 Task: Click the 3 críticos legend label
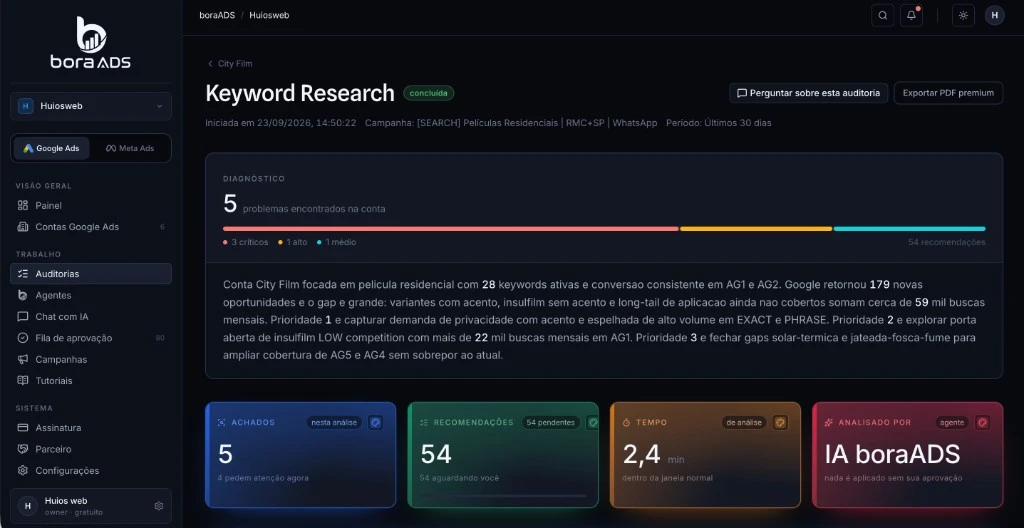coord(246,242)
